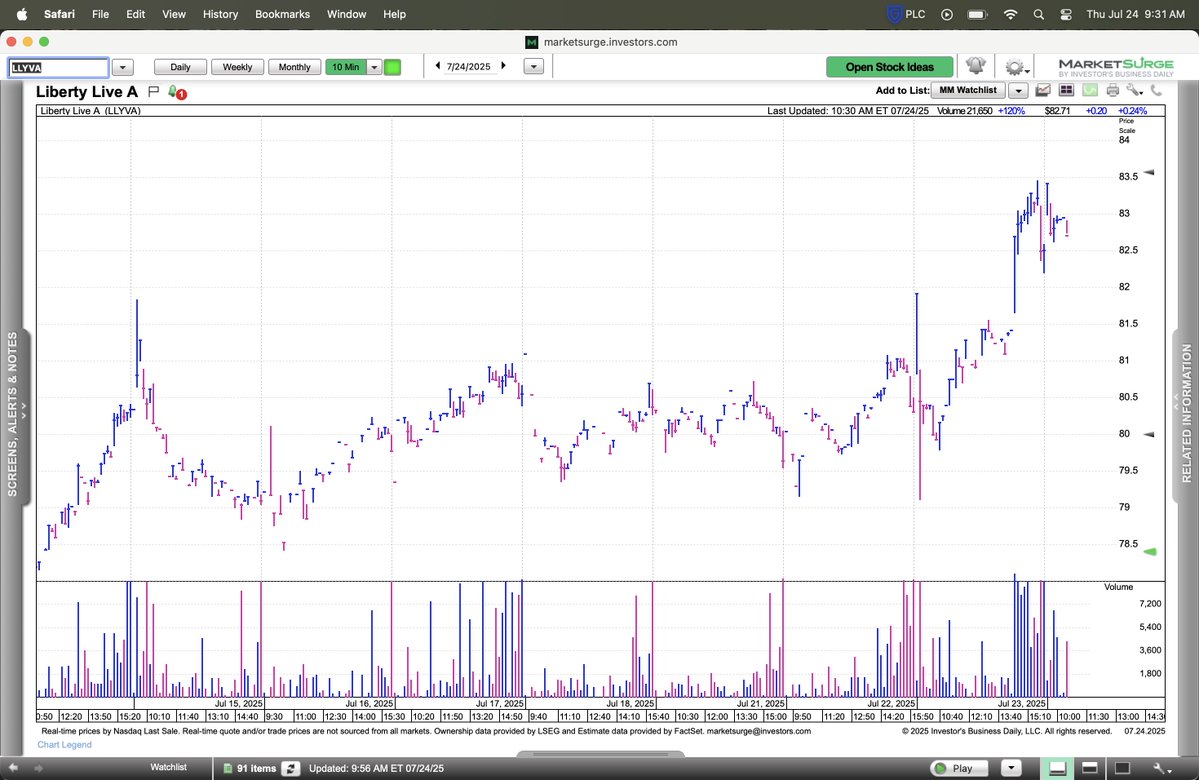This screenshot has height=780, width=1199.
Task: Open the Help menu
Action: tap(395, 14)
